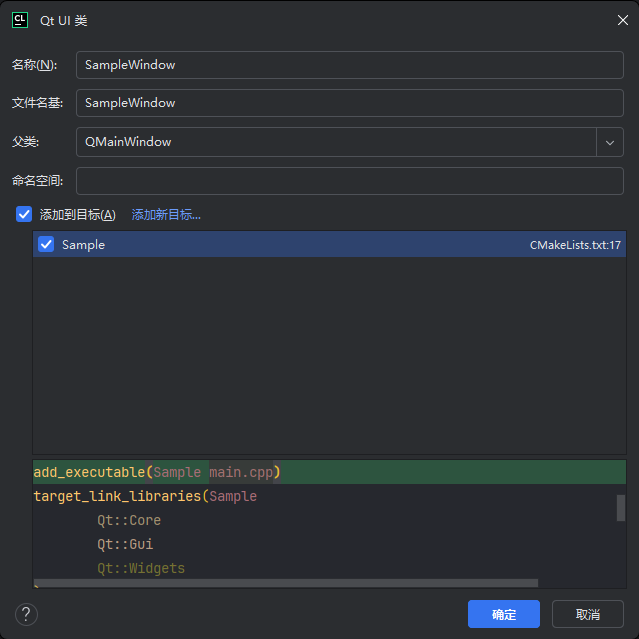Open the QMainWindow combo box
Viewport: 639px width, 639px height.
coord(335,142)
